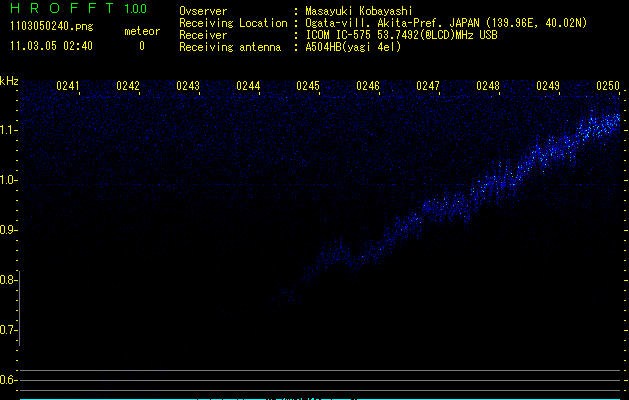Click the 0243 time marker
The width and height of the screenshot is (629, 400).
188,85
